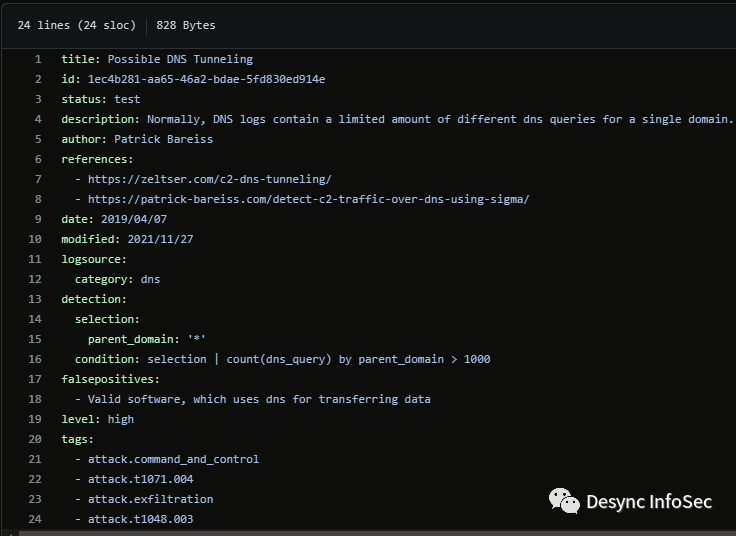Select line number 24 in the gutter
Image resolution: width=736 pixels, height=536 pixels.
click(x=35, y=519)
